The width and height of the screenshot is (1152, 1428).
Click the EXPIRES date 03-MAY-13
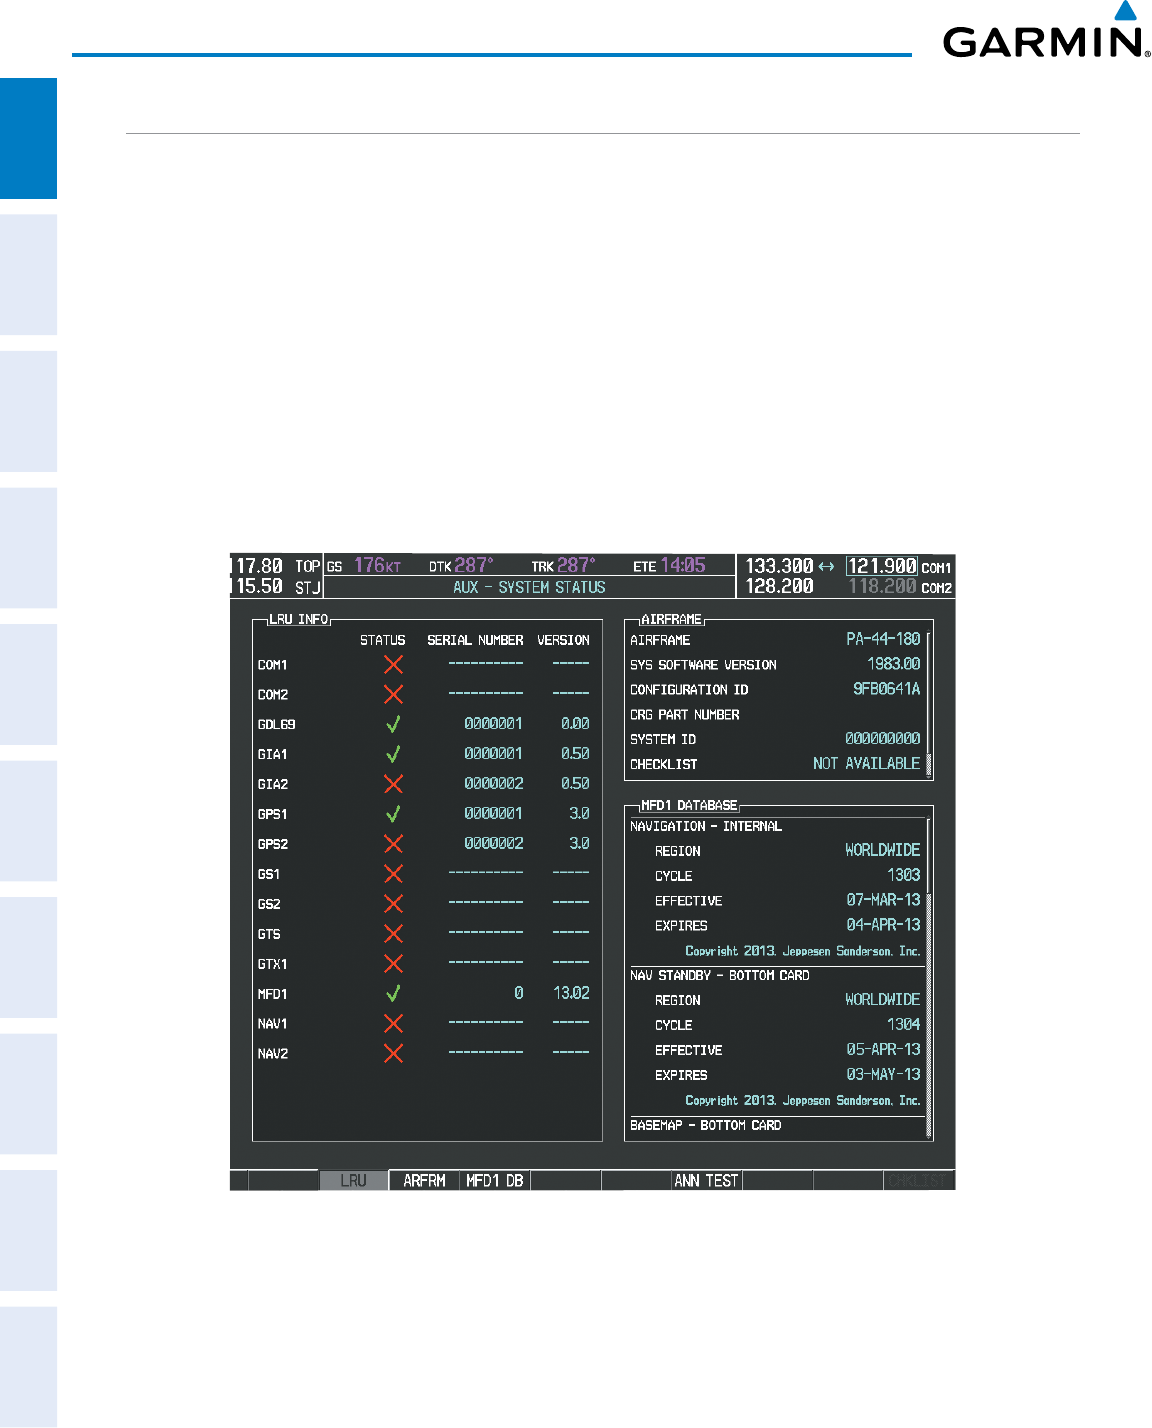click(883, 1075)
